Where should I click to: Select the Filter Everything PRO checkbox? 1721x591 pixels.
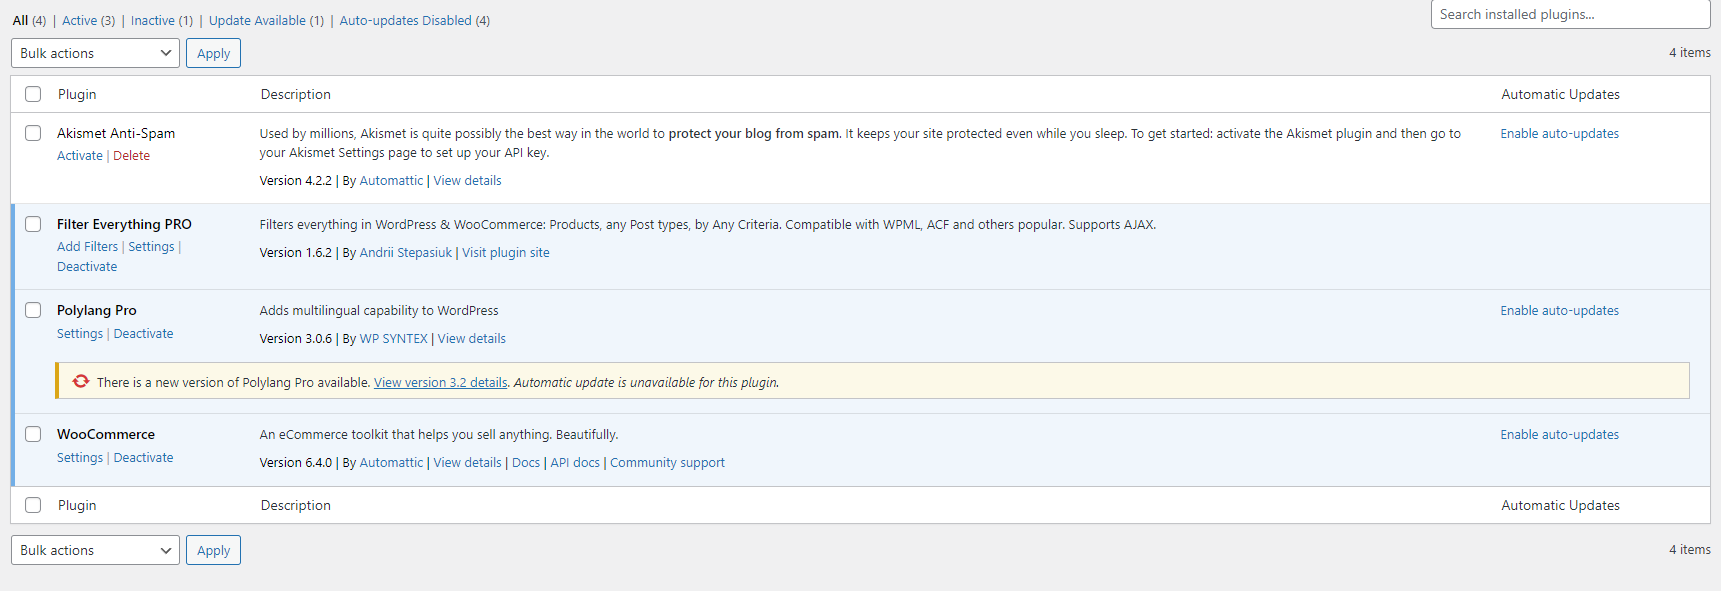coord(33,224)
